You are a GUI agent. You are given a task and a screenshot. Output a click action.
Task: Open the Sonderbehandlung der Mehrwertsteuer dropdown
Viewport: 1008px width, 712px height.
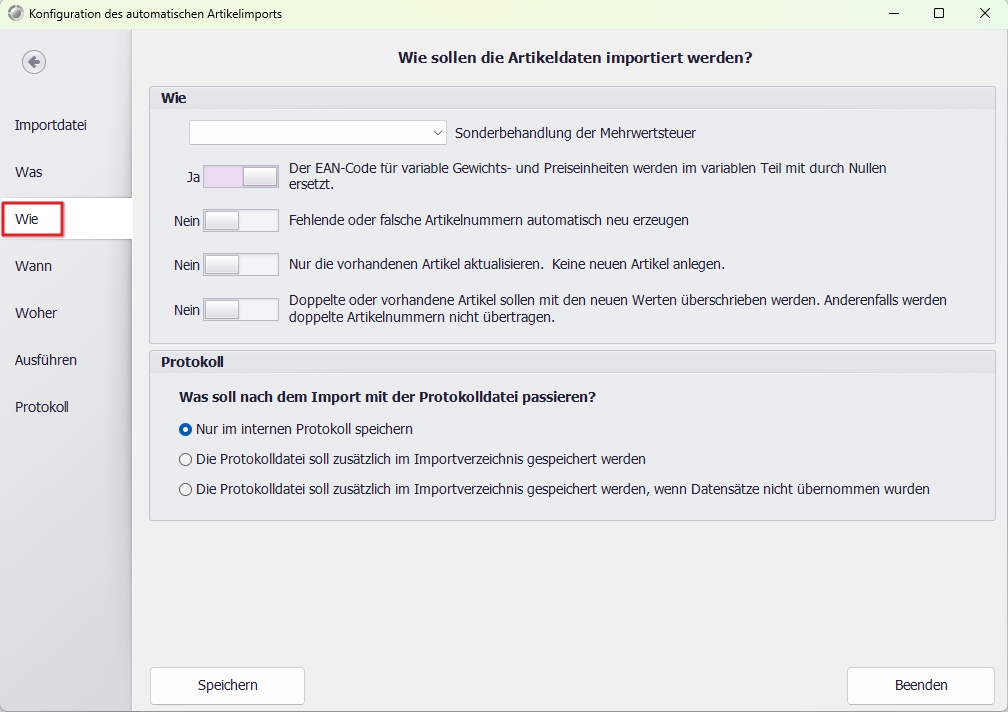coord(318,133)
